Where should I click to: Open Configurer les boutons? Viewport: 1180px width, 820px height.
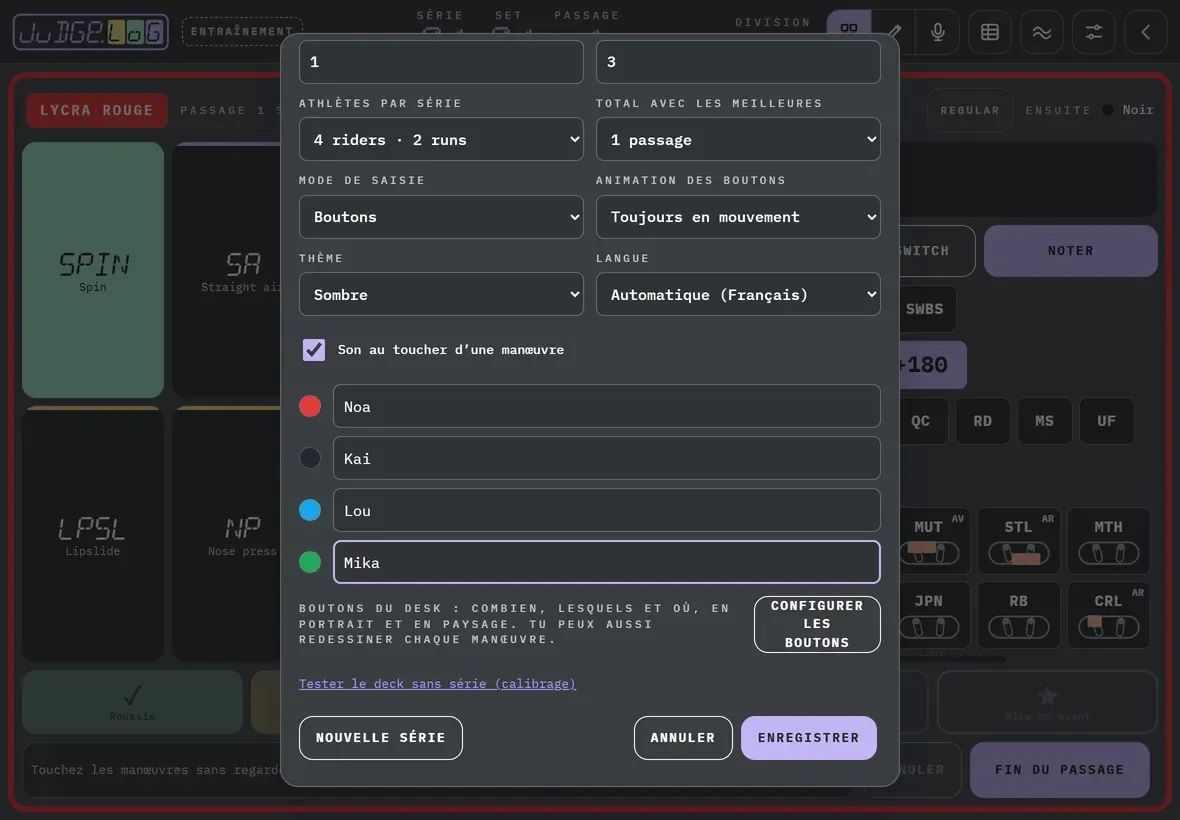tap(817, 624)
